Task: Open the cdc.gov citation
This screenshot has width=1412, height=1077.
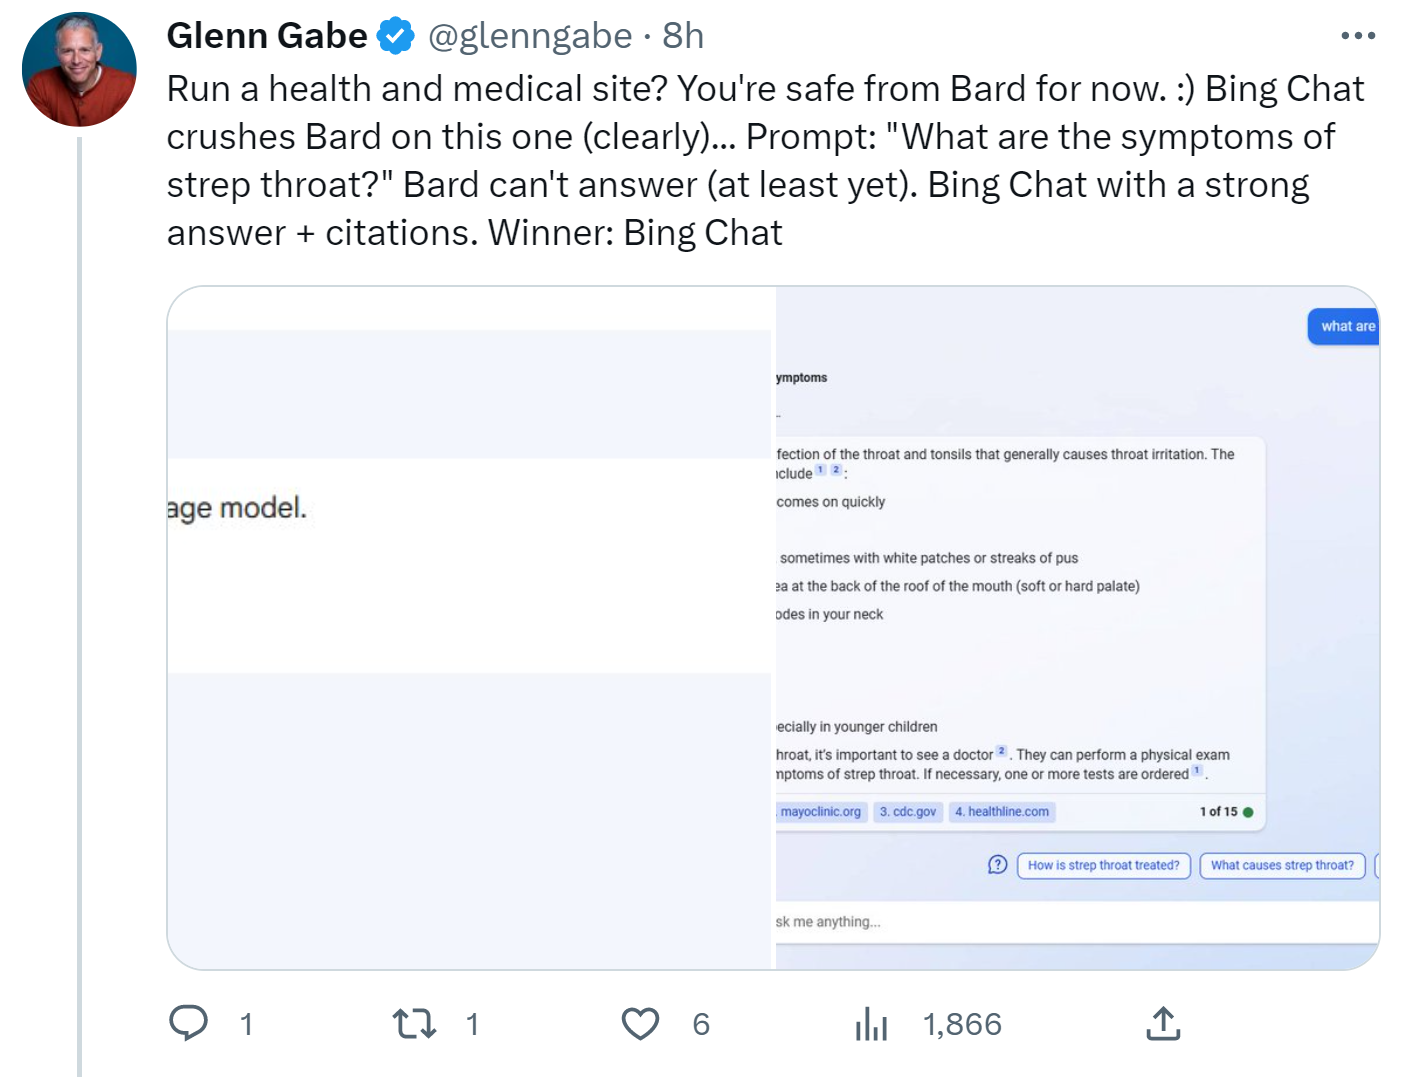Action: 908,811
